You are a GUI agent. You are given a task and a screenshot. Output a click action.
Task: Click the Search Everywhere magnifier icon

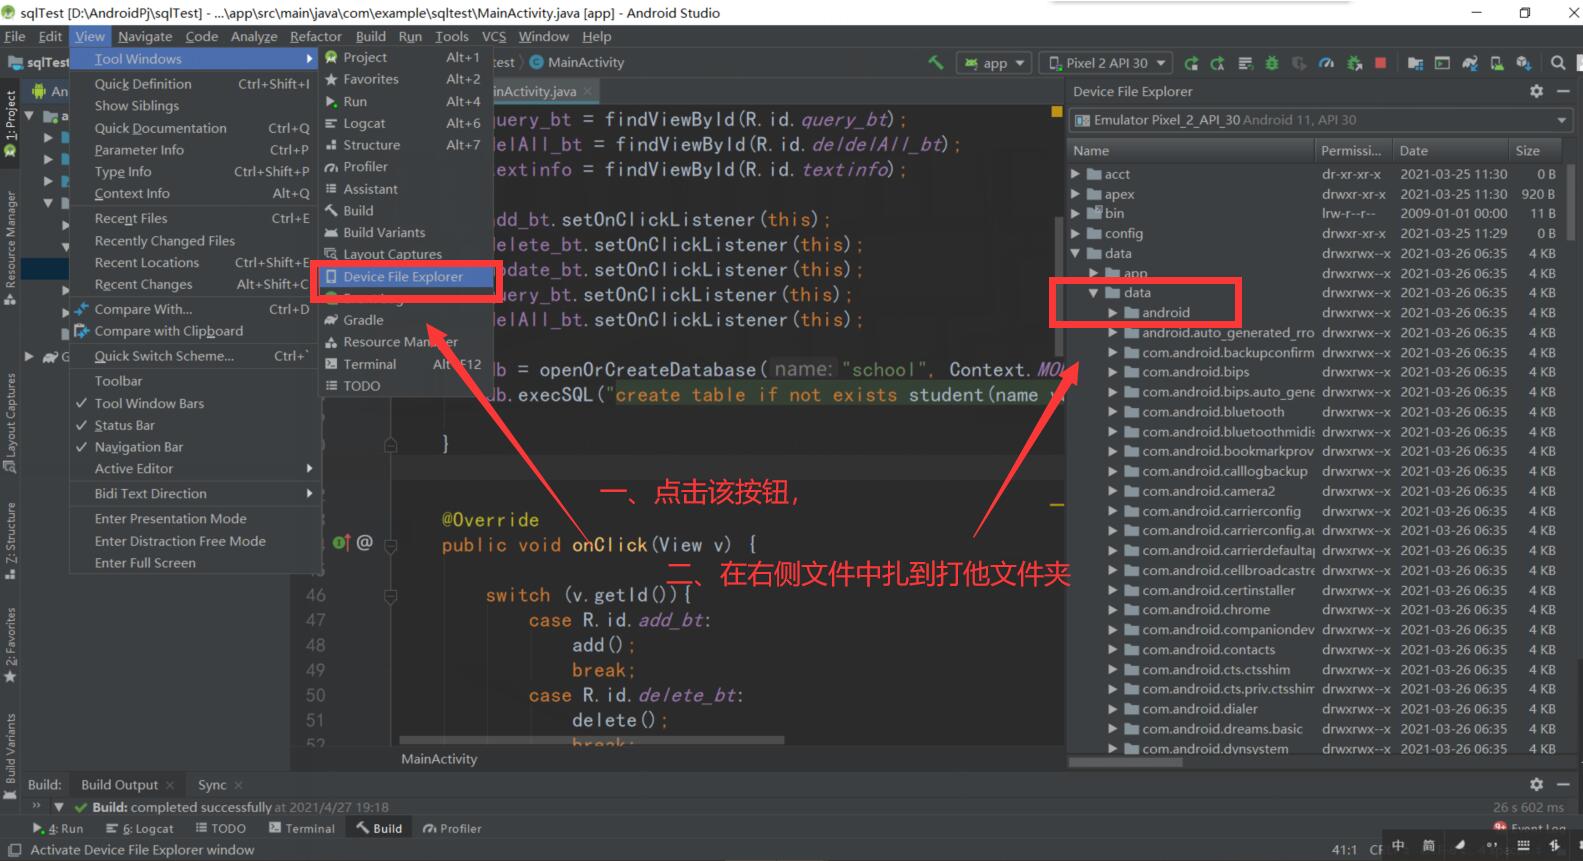pyautogui.click(x=1558, y=63)
